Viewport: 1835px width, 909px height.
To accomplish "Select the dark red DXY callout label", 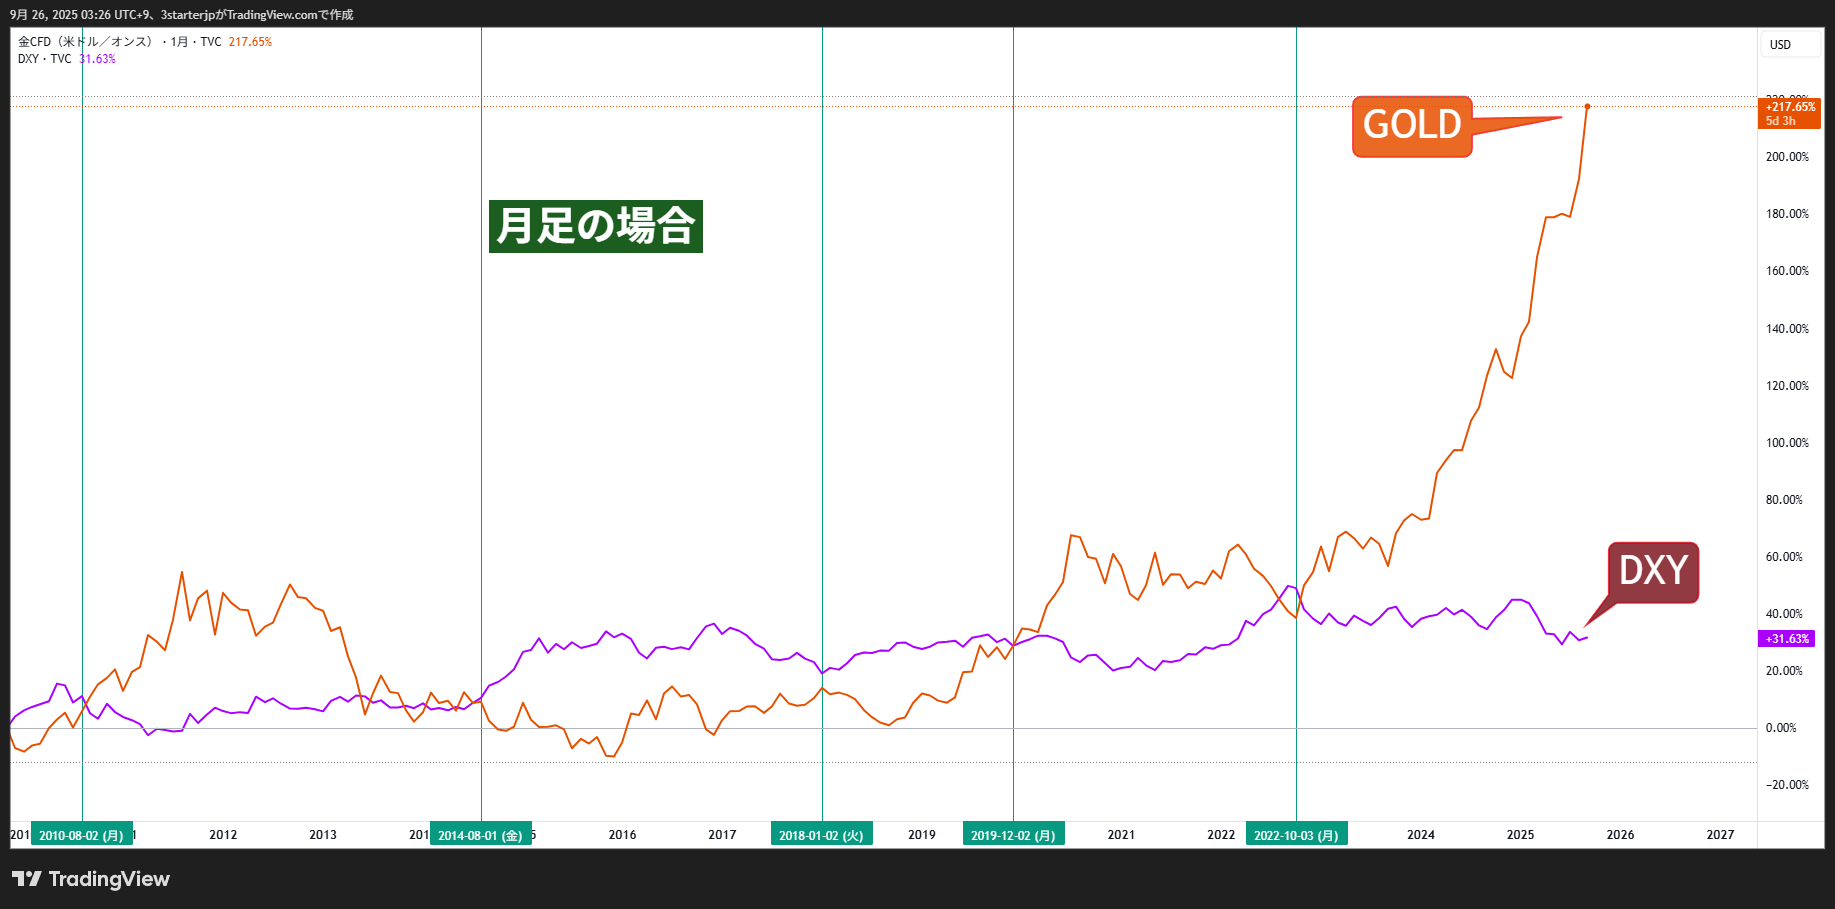I will pyautogui.click(x=1652, y=572).
